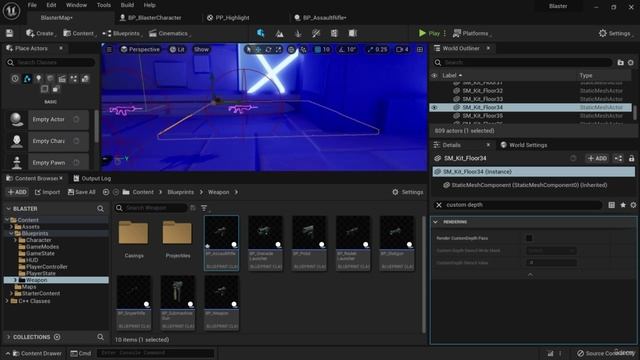Image resolution: width=640 pixels, height=360 pixels.
Task: Select the Basic category icon in Place Actors
Action: point(27,78)
